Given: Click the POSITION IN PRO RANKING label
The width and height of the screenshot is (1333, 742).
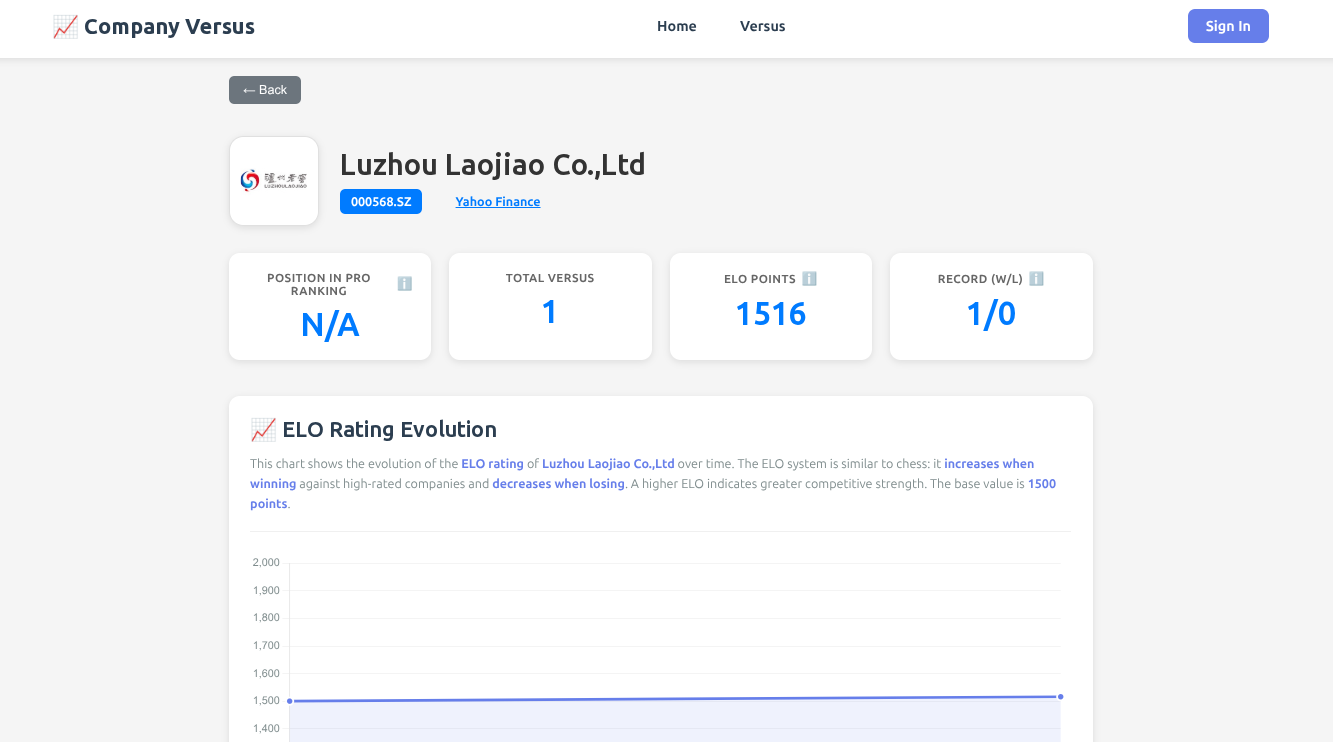Looking at the screenshot, I should (319, 284).
